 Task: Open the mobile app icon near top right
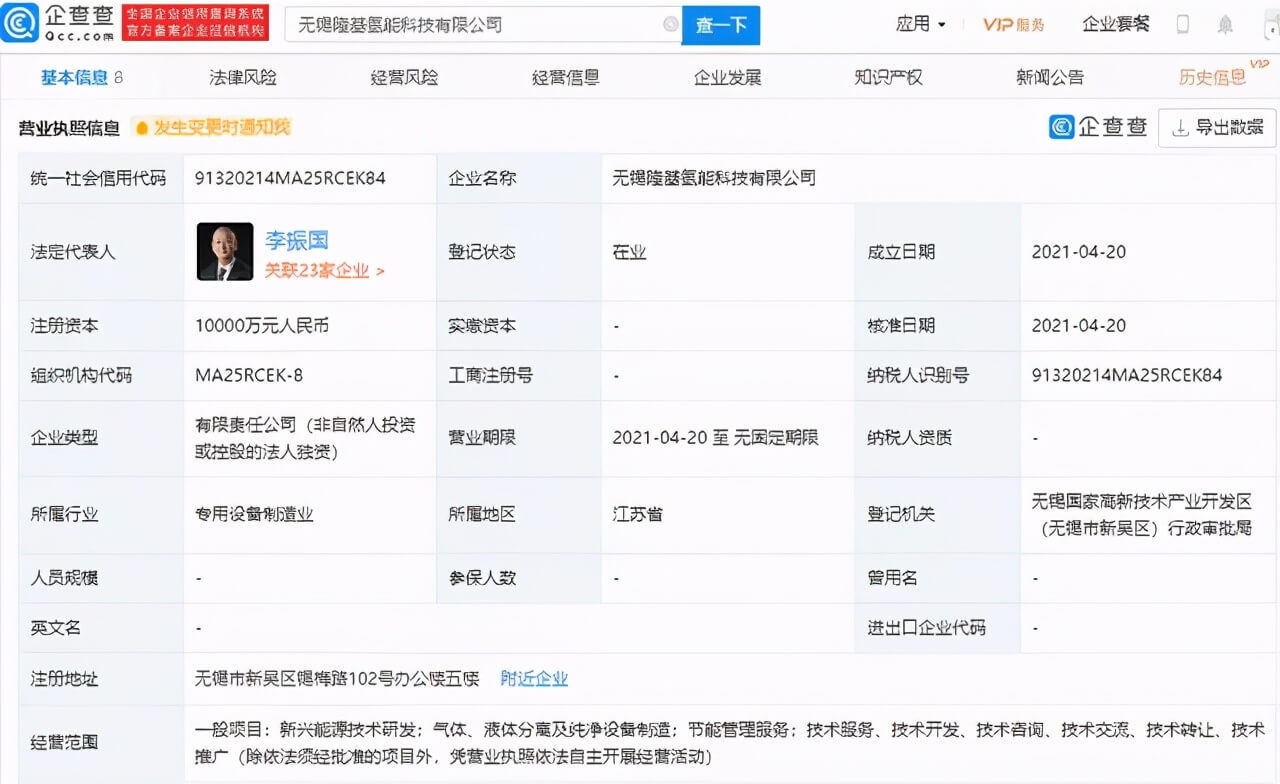click(1184, 23)
